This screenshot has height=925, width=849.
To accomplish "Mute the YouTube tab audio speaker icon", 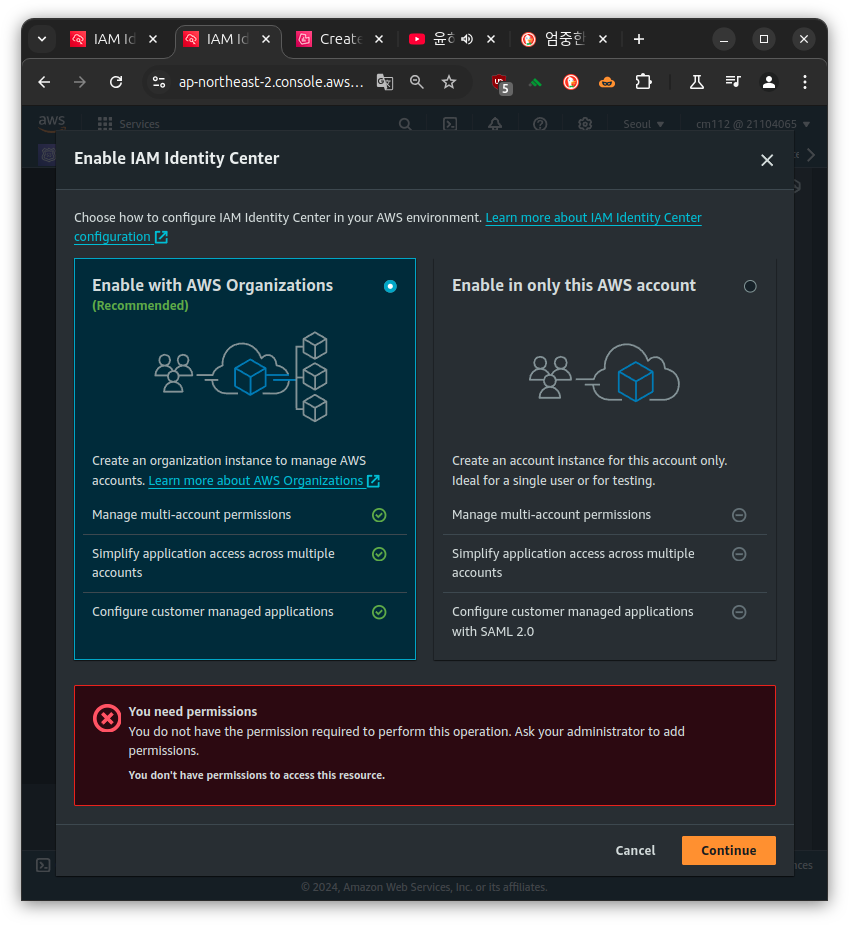I will click(467, 39).
